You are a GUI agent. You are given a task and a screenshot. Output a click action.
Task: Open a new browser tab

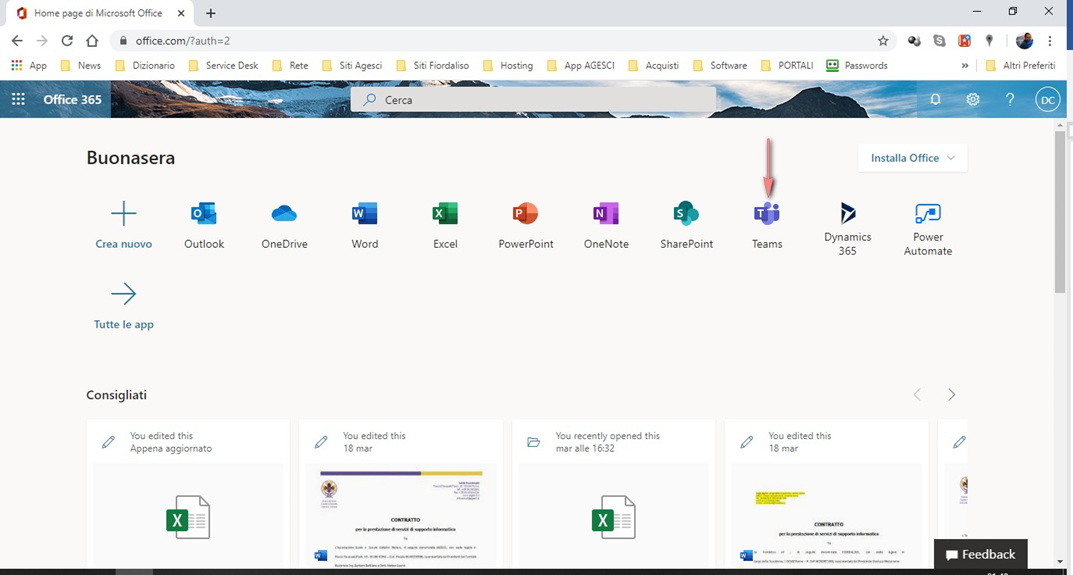point(211,13)
